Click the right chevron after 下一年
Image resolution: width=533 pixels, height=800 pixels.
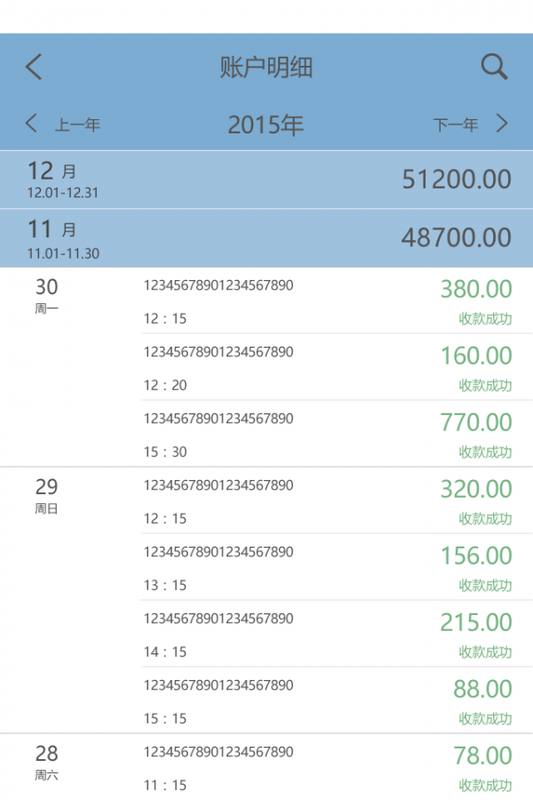pos(502,123)
